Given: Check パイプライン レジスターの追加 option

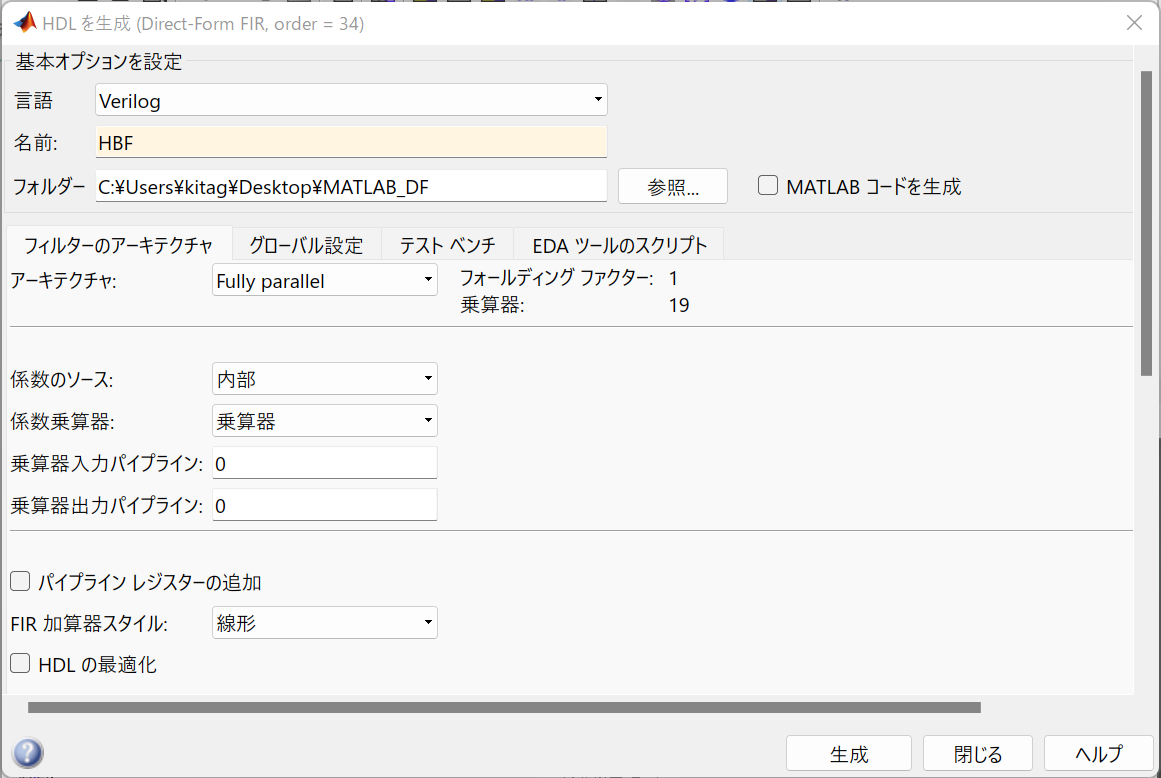Looking at the screenshot, I should click(x=19, y=581).
